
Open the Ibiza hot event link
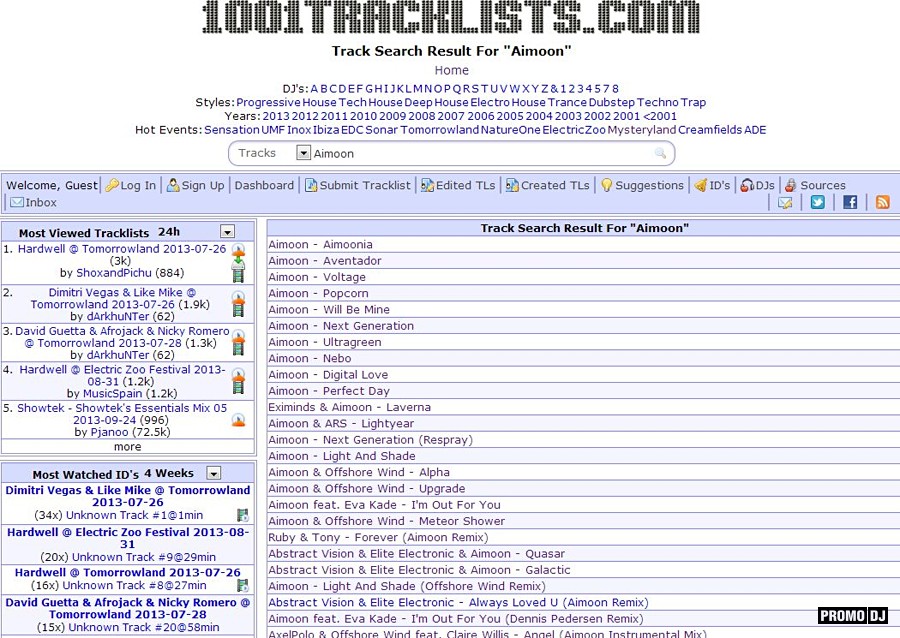click(325, 130)
